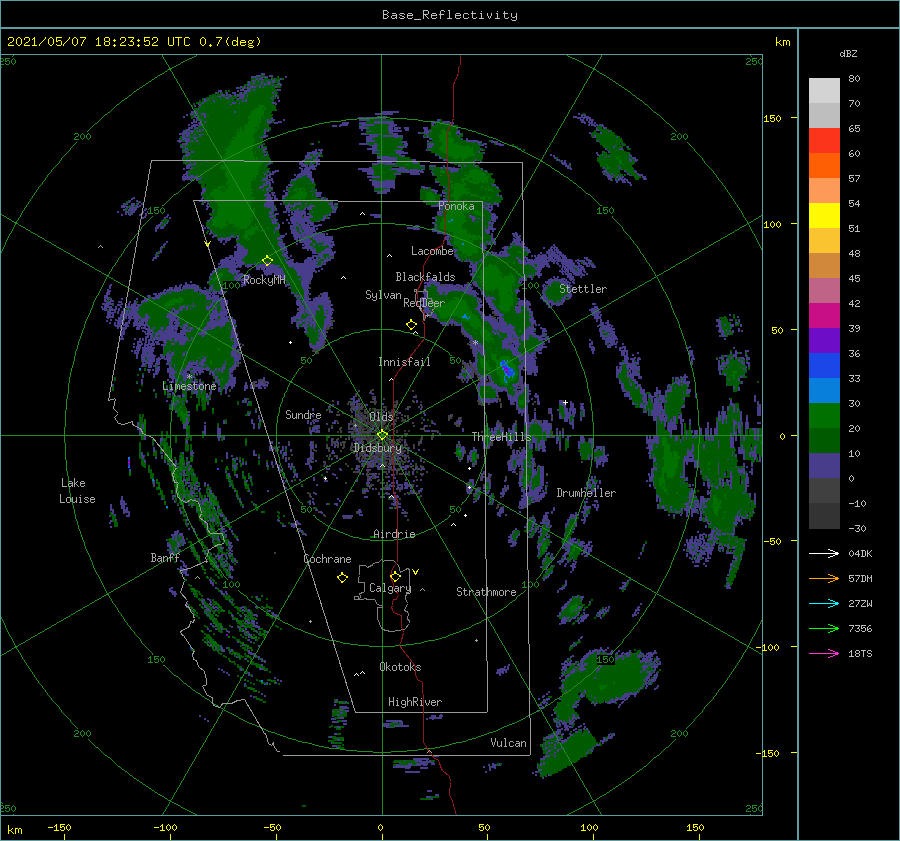Click the Calgary city label
Viewport: 900px width, 841px height.
(390, 588)
